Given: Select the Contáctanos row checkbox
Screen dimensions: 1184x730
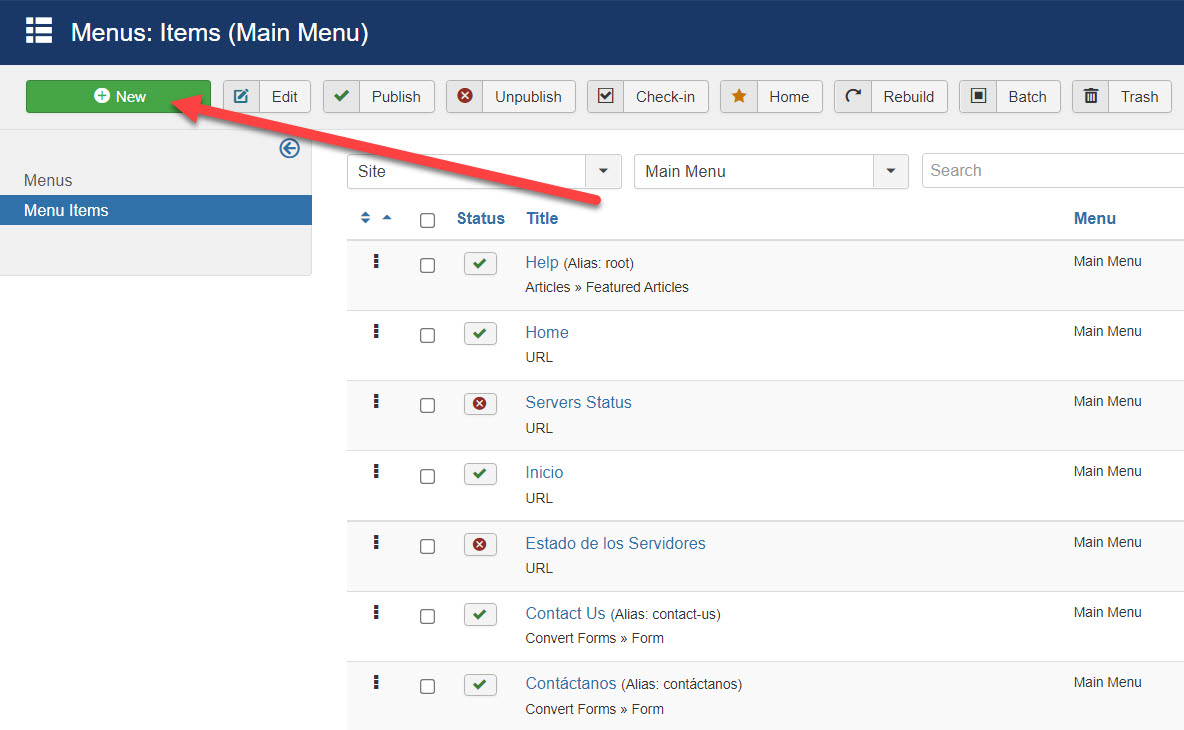Looking at the screenshot, I should click(x=427, y=686).
